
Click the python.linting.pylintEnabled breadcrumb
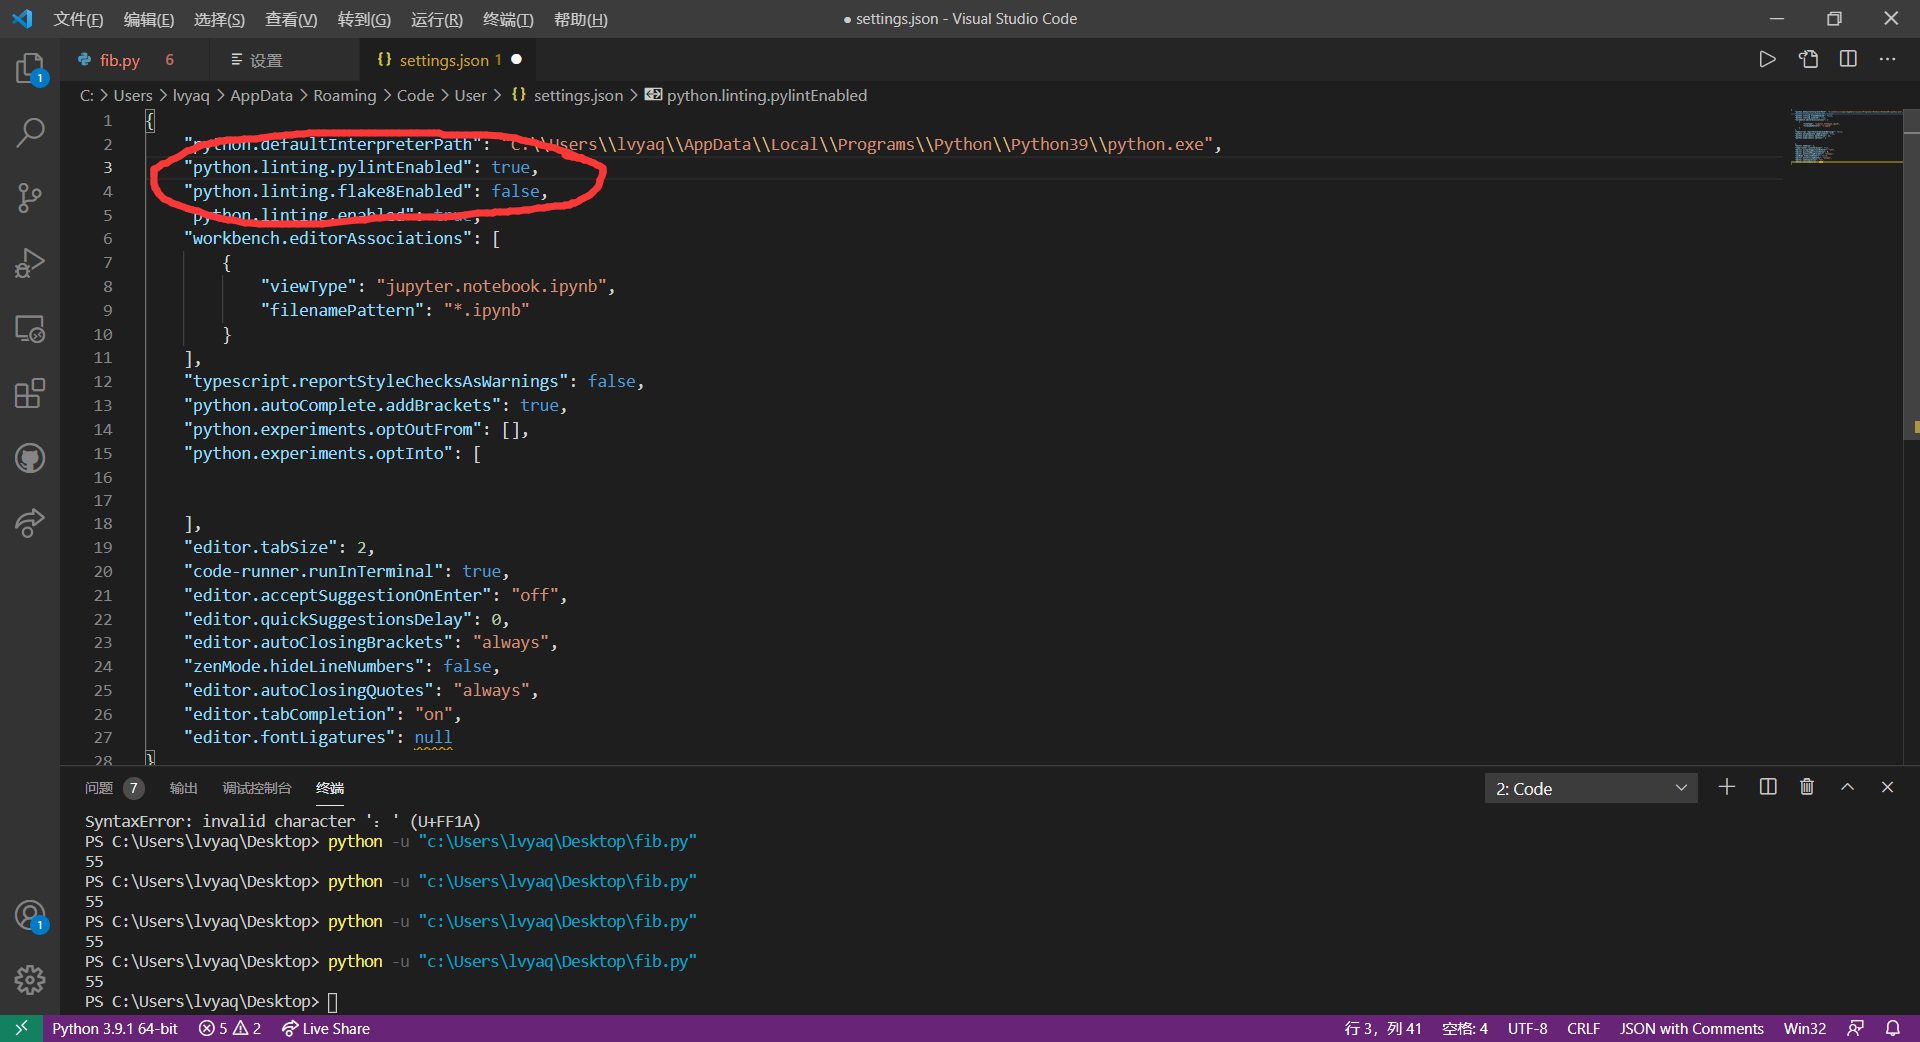click(x=756, y=95)
